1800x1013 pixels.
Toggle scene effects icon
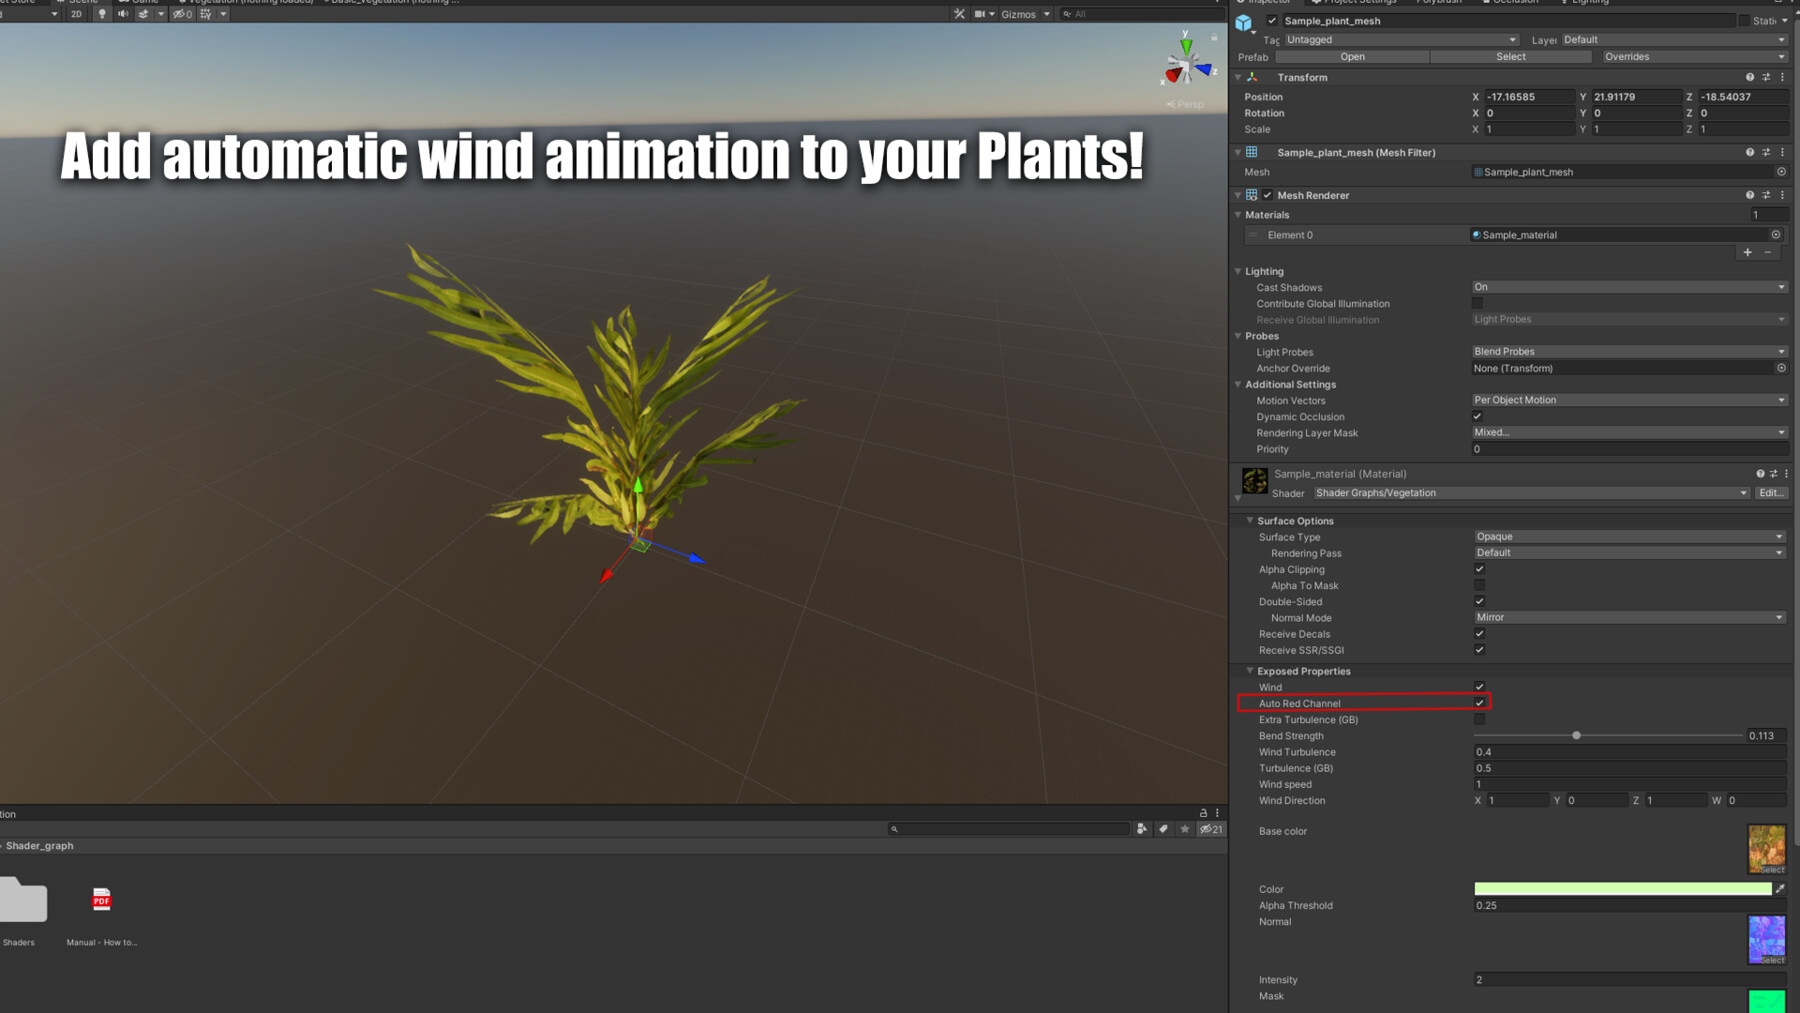[143, 14]
